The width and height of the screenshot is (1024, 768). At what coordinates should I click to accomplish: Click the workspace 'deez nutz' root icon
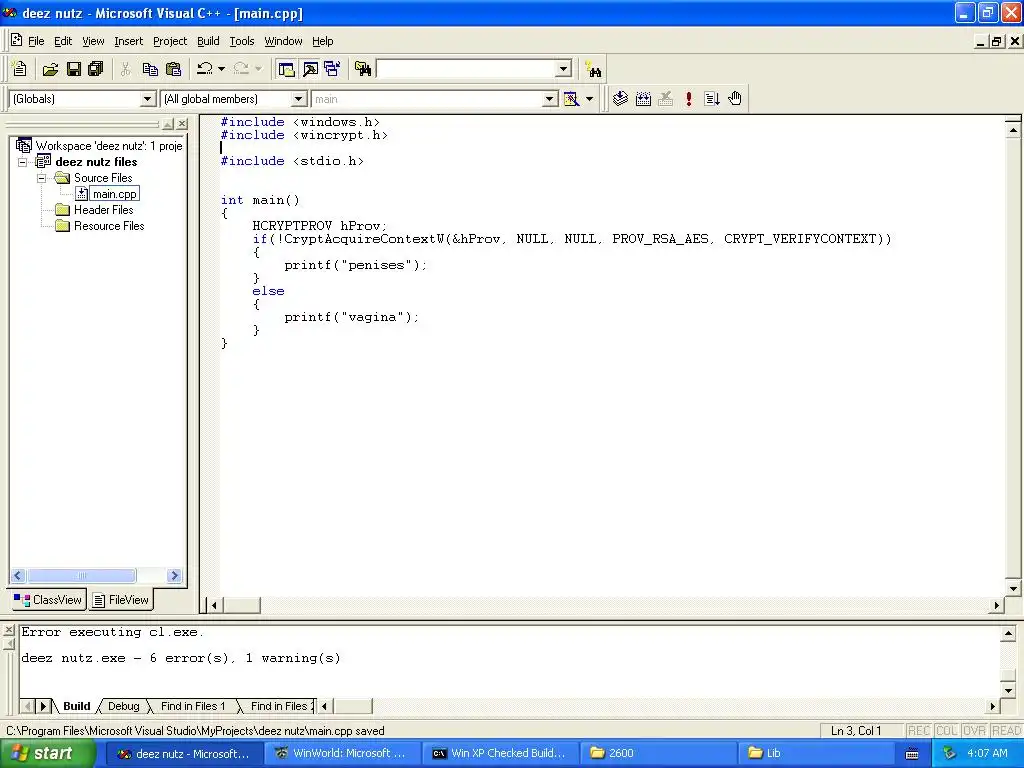(24, 145)
